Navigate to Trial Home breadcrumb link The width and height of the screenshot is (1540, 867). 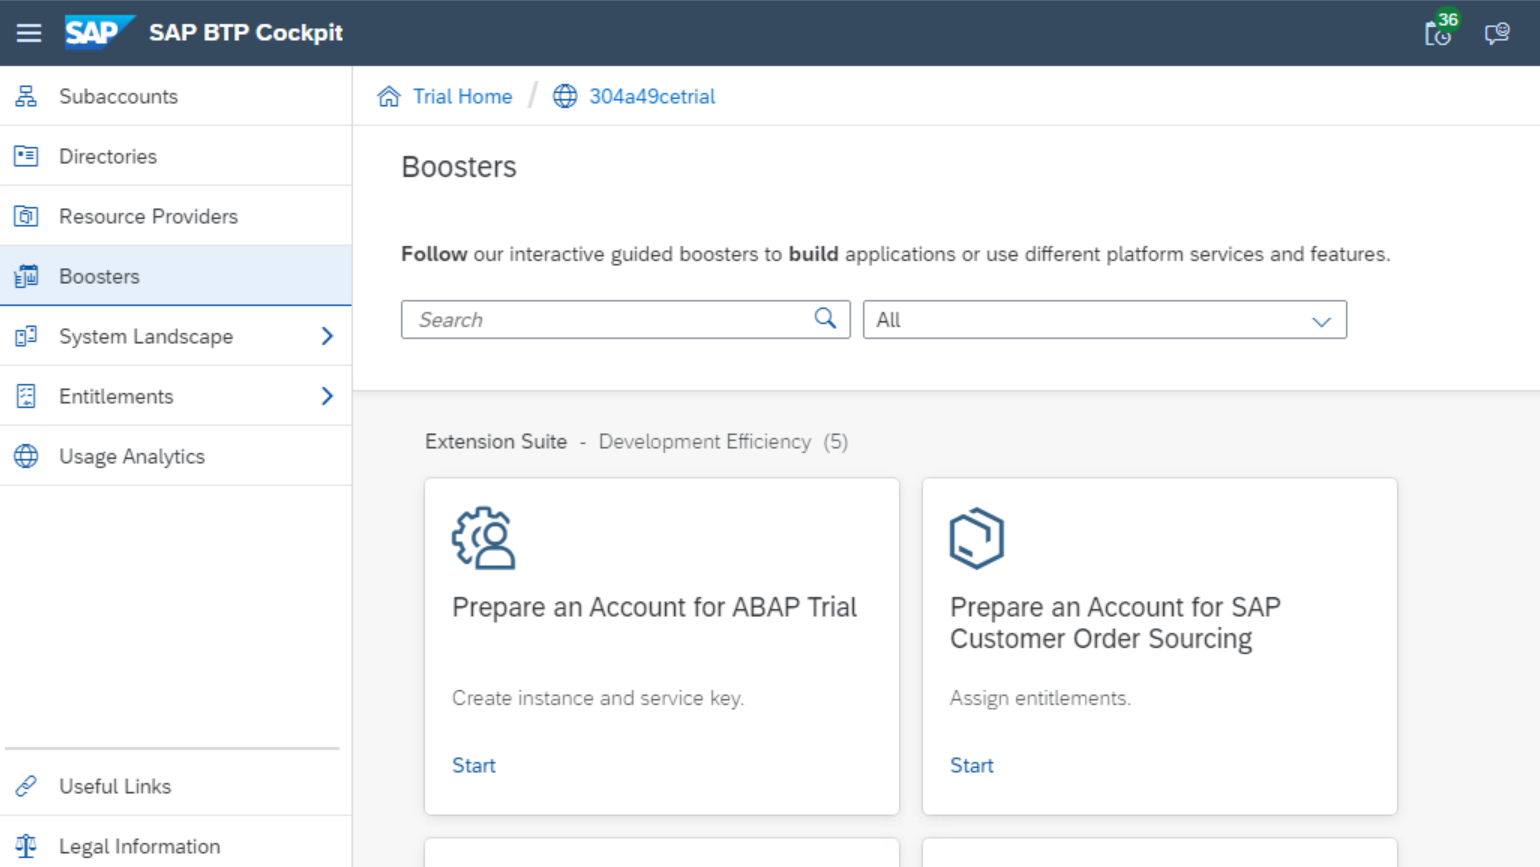(462, 97)
